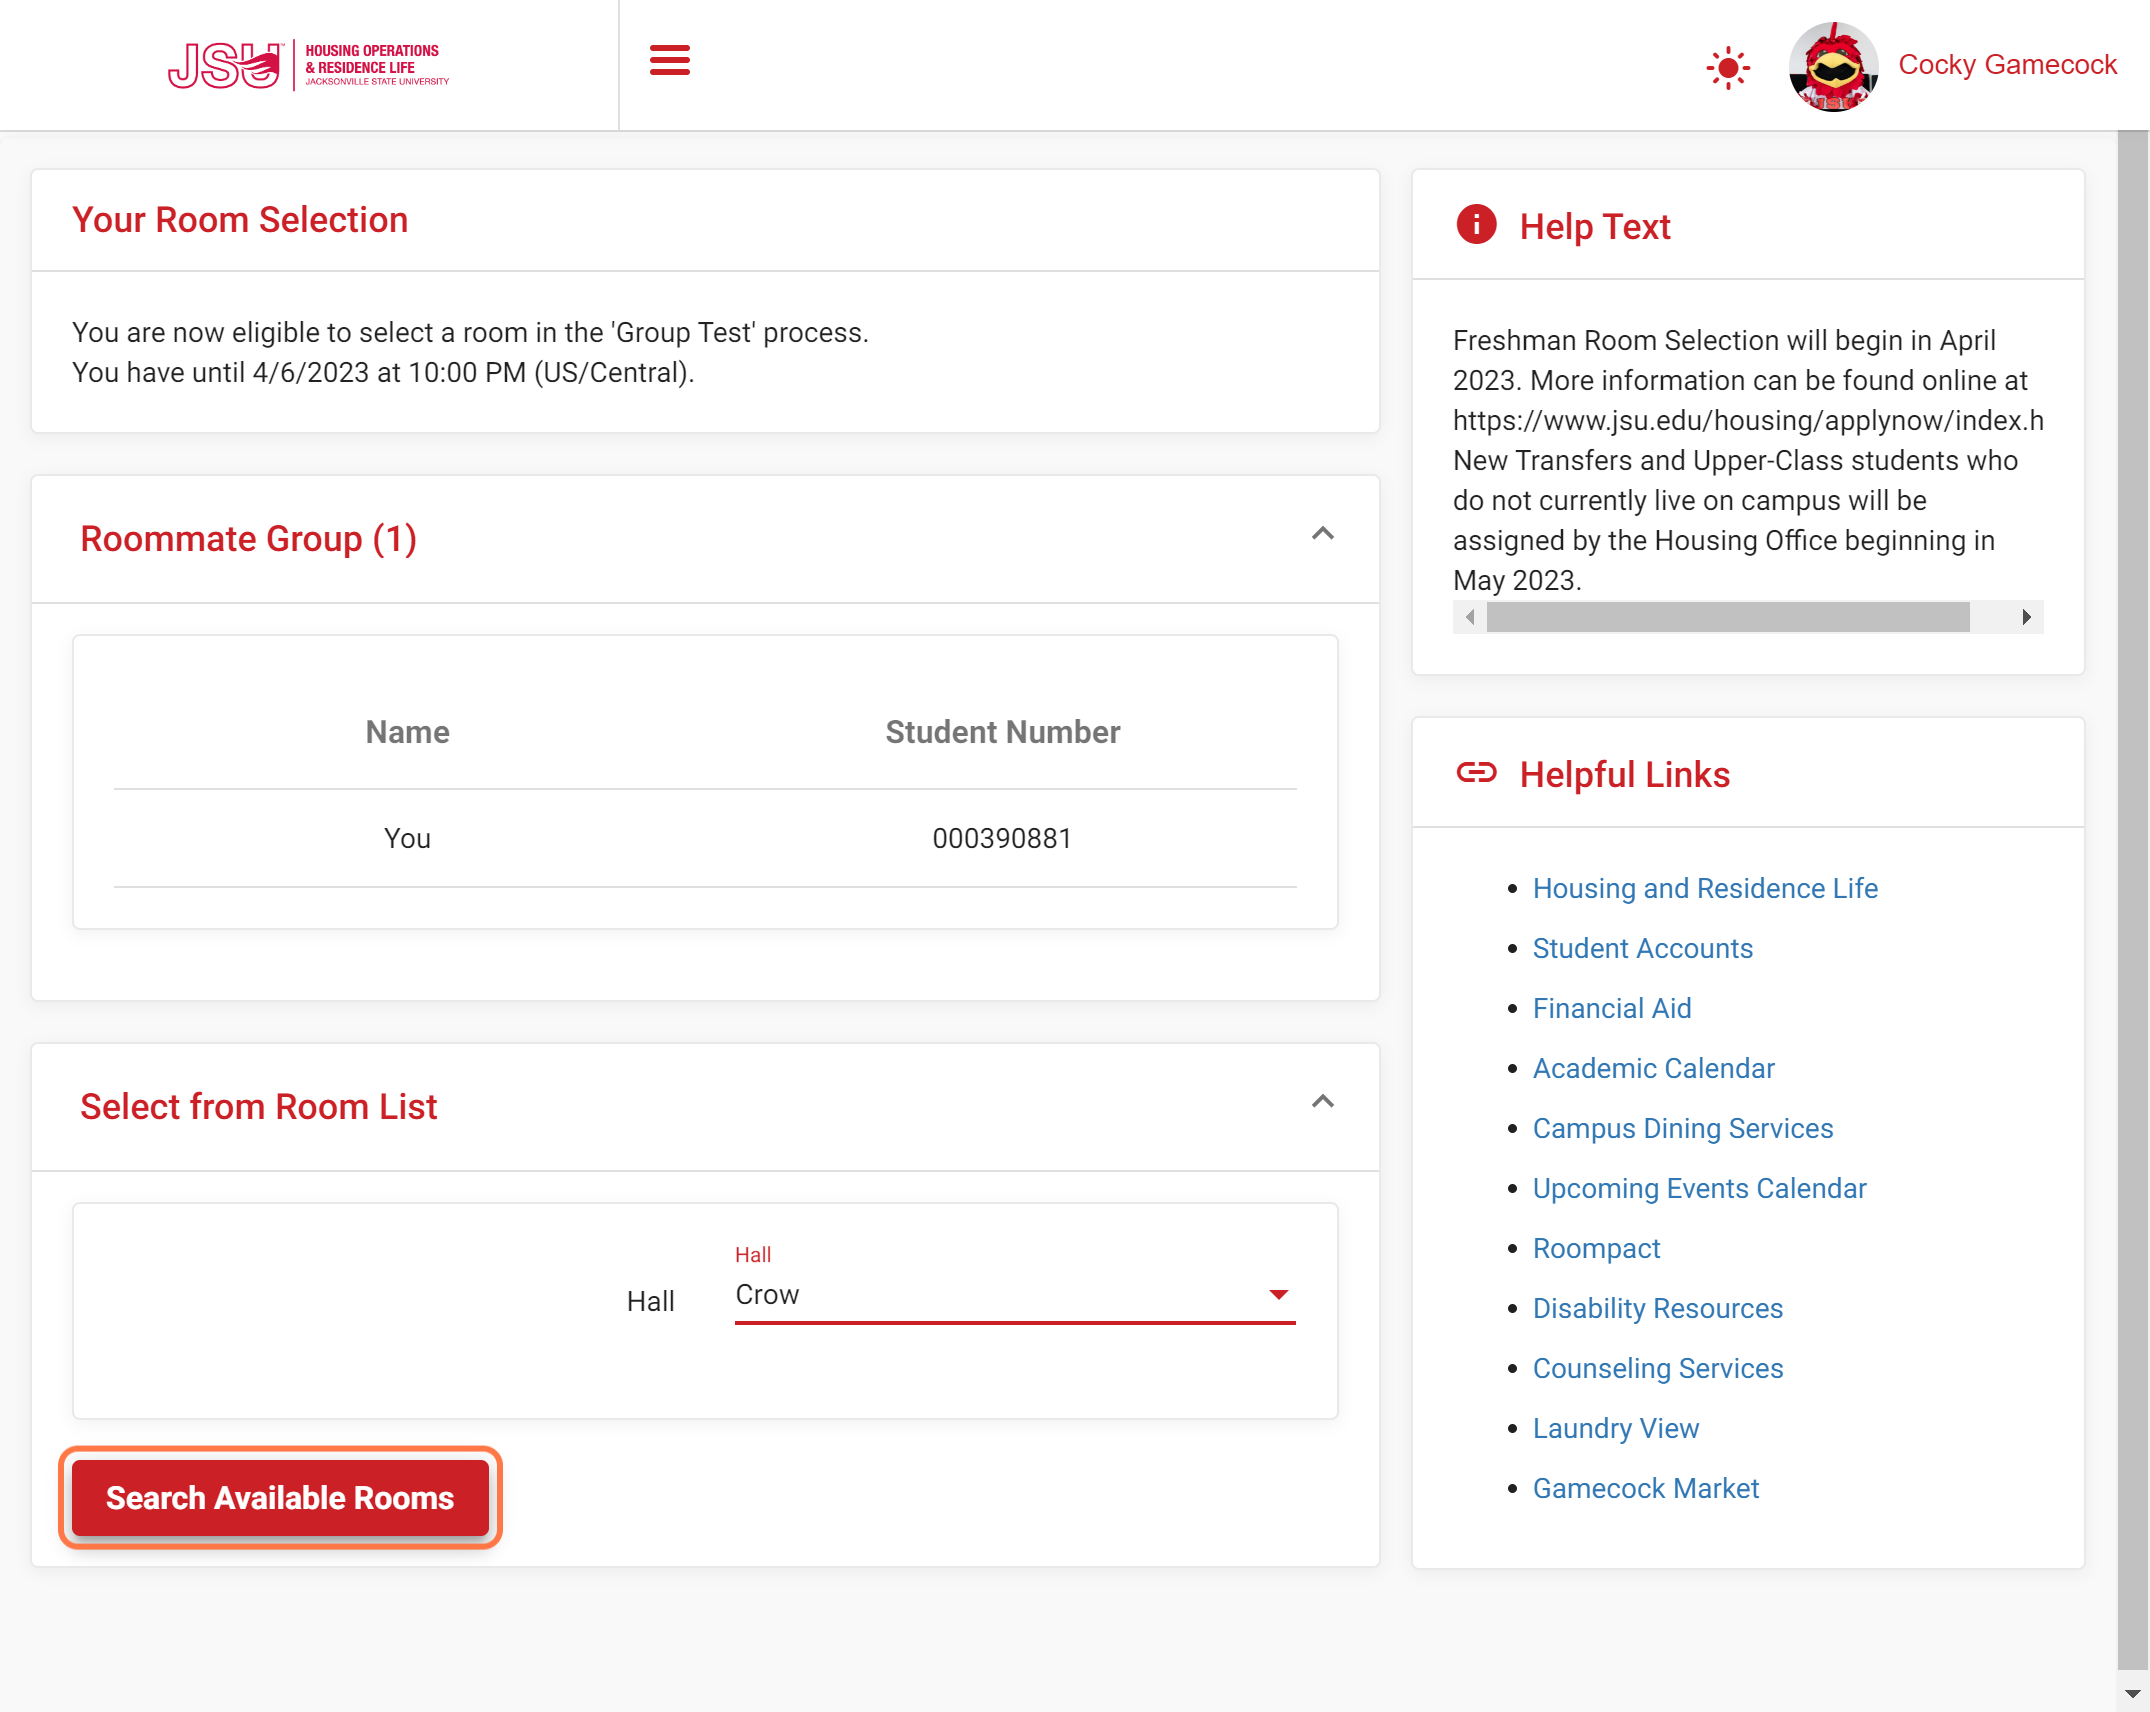Open the hamburger navigation menu
Image resolution: width=2150 pixels, height=1712 pixels.
[x=669, y=61]
